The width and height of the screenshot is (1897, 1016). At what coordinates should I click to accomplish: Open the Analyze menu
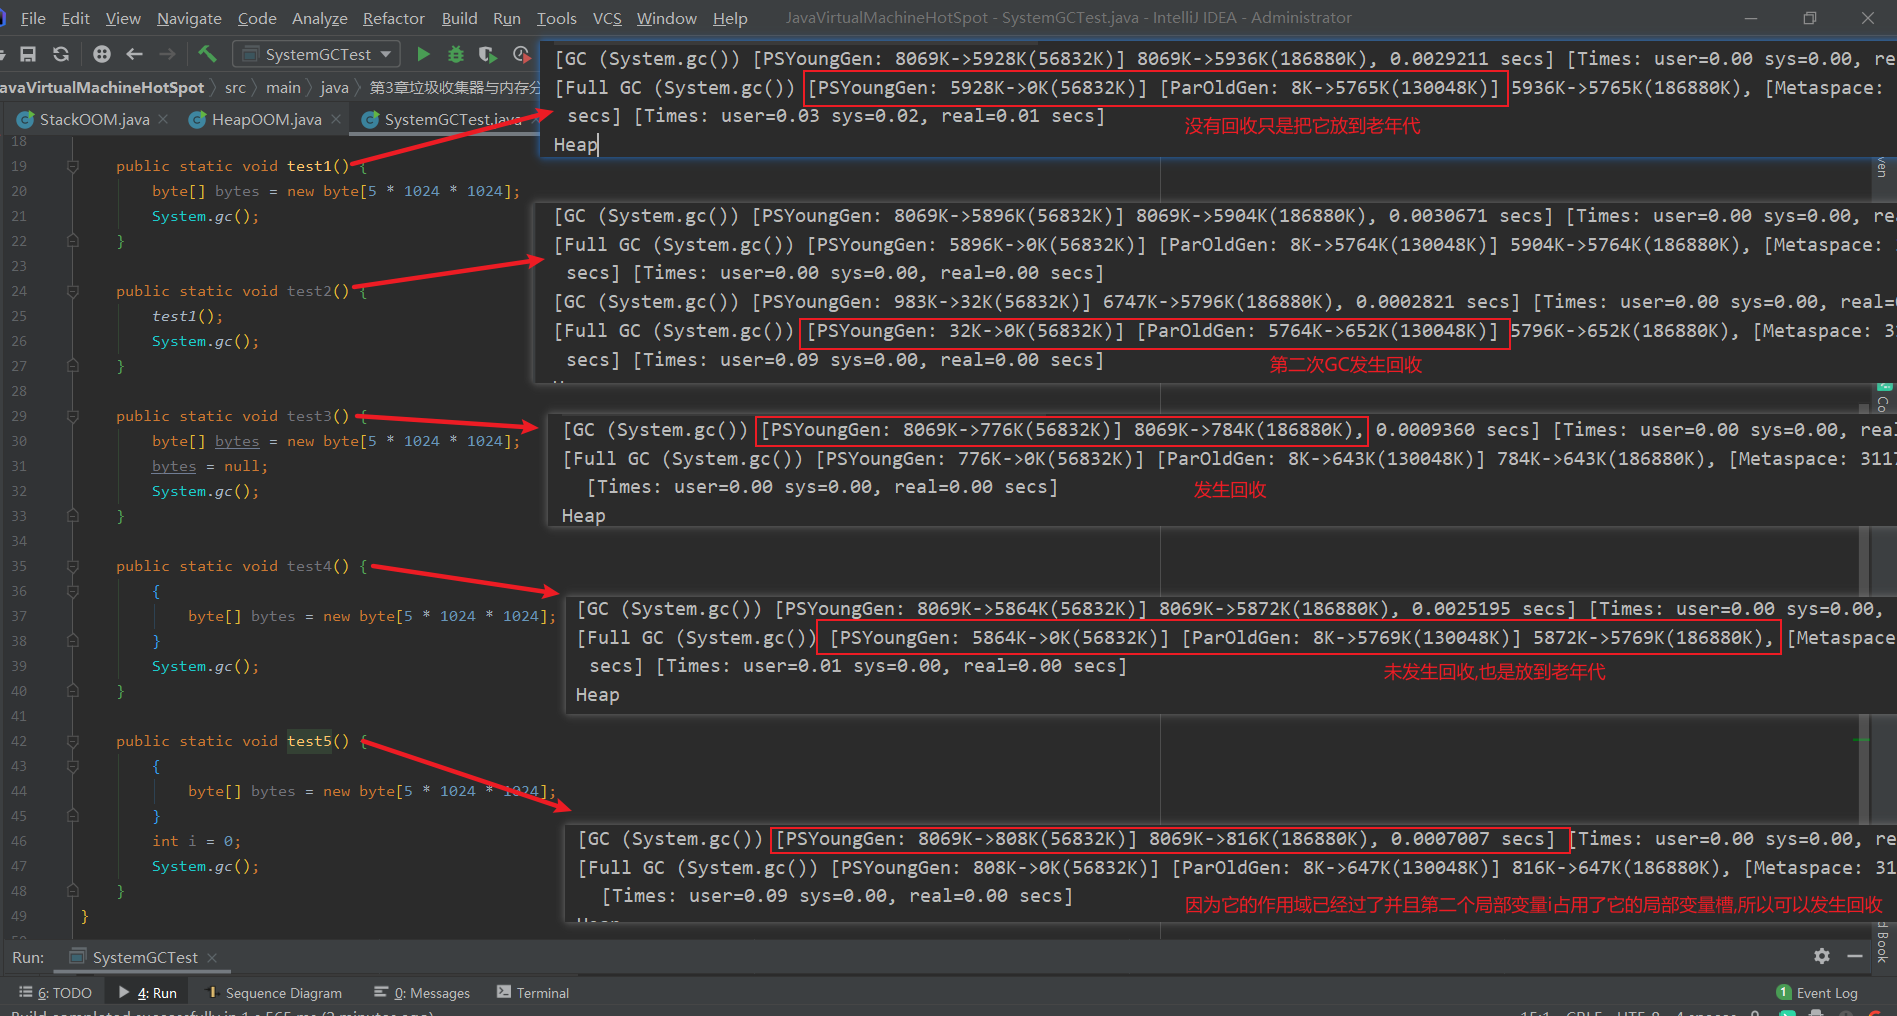click(x=319, y=18)
